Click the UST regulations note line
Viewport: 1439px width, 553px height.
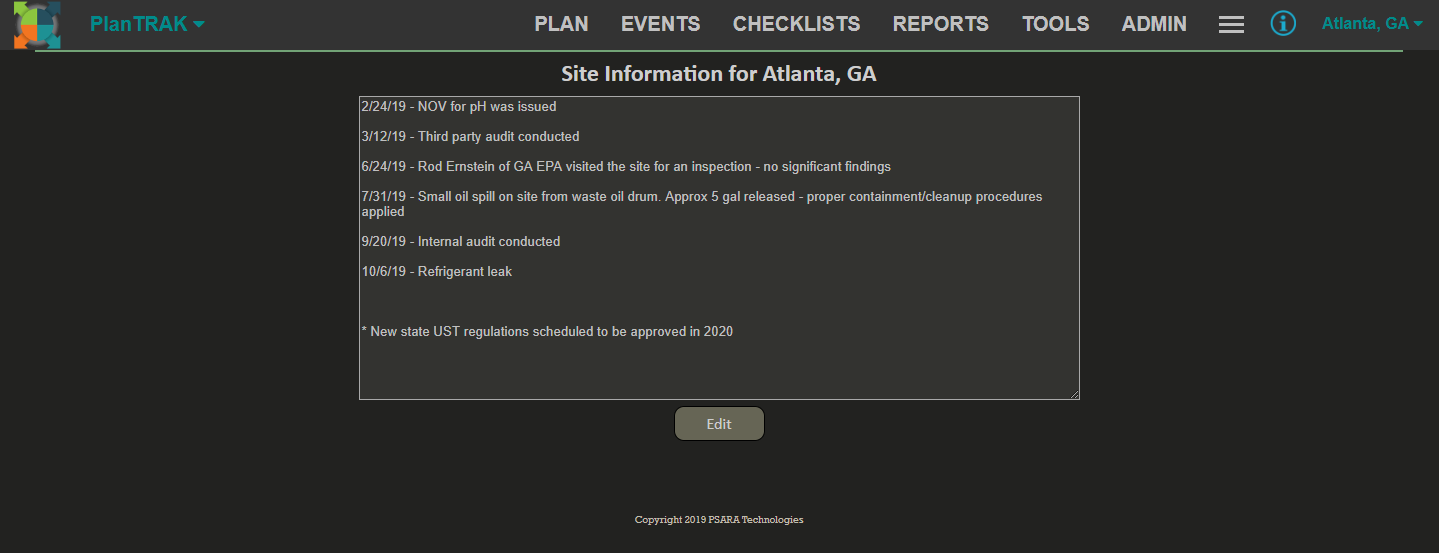tap(547, 331)
